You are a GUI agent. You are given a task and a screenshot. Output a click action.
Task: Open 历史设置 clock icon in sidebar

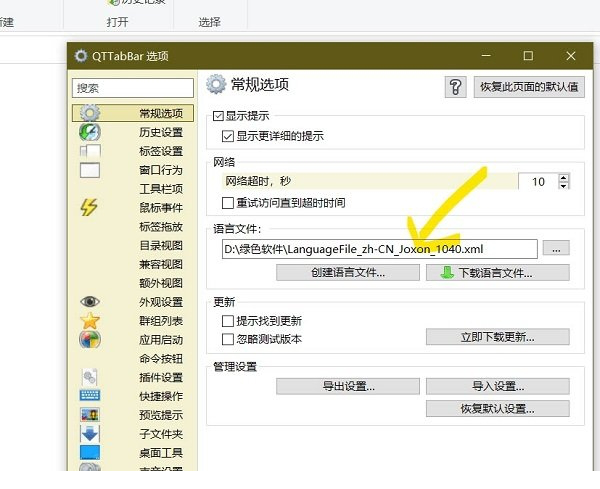pos(90,132)
